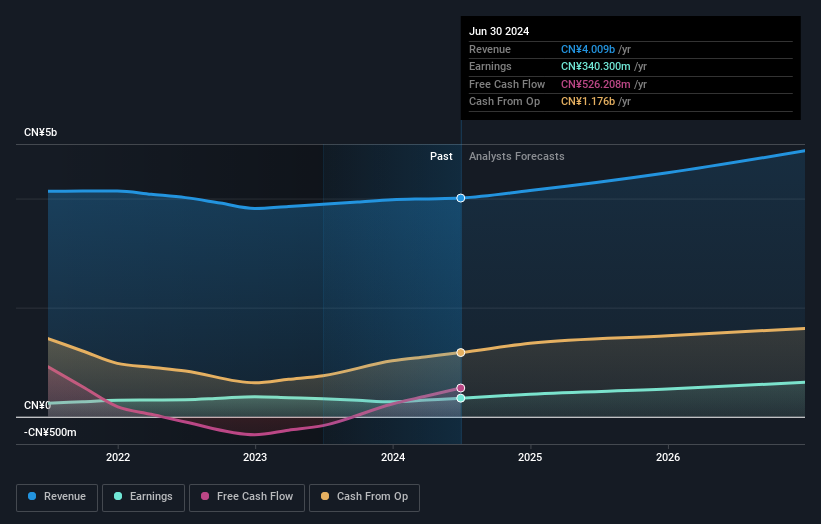Click the CN¥1.176b cash from op value
Image resolution: width=821 pixels, height=524 pixels.
coord(588,102)
